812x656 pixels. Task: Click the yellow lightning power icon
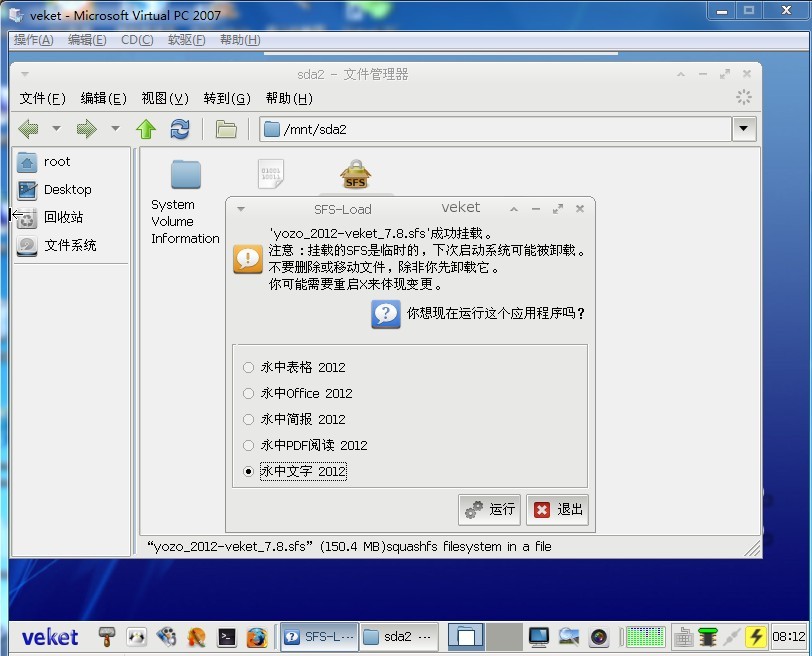756,637
